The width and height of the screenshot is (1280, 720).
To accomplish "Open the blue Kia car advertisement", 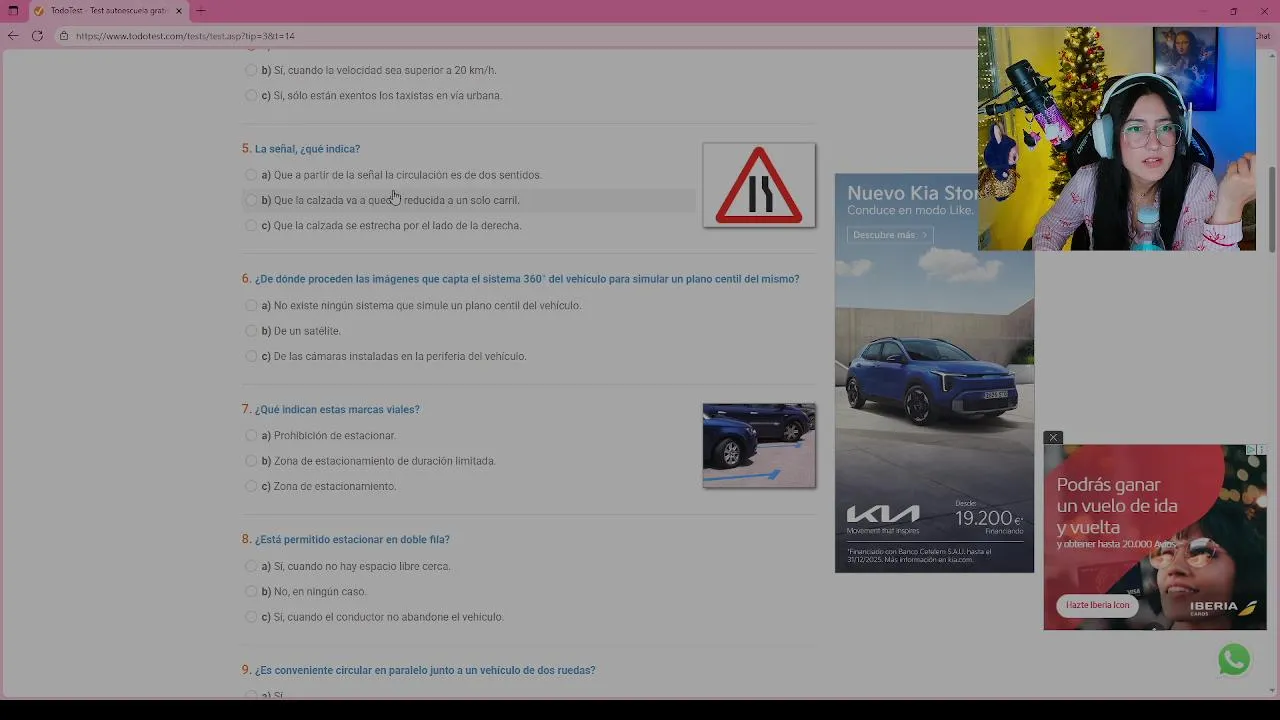I will coord(934,373).
